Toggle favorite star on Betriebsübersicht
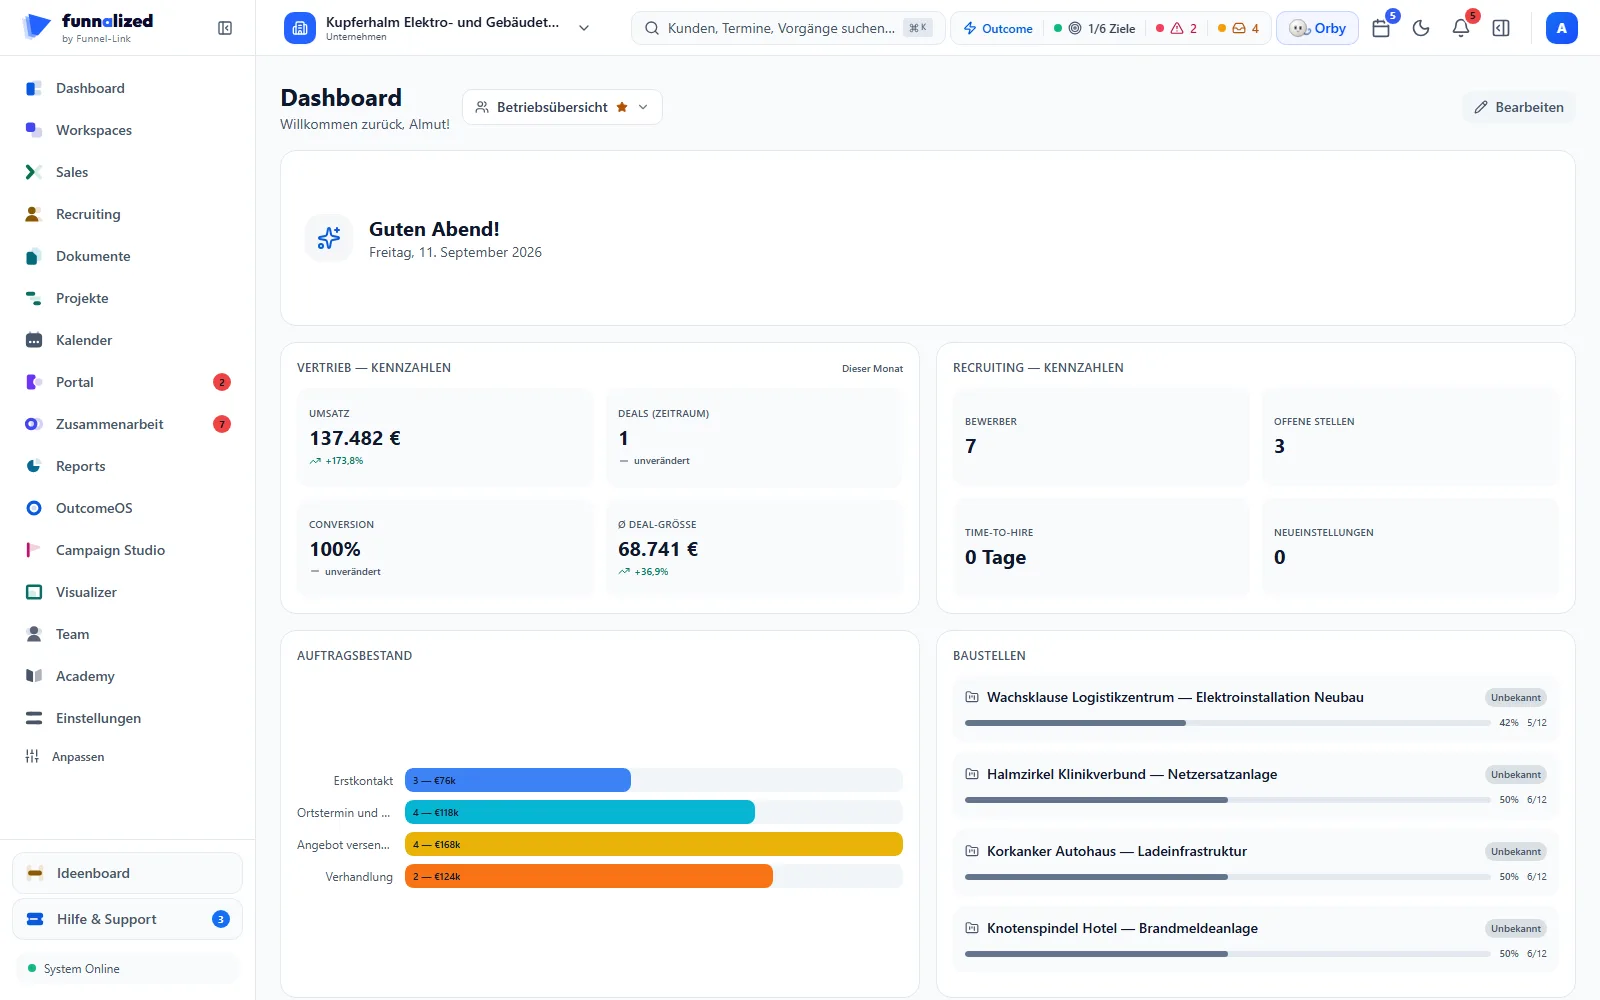 pos(622,107)
